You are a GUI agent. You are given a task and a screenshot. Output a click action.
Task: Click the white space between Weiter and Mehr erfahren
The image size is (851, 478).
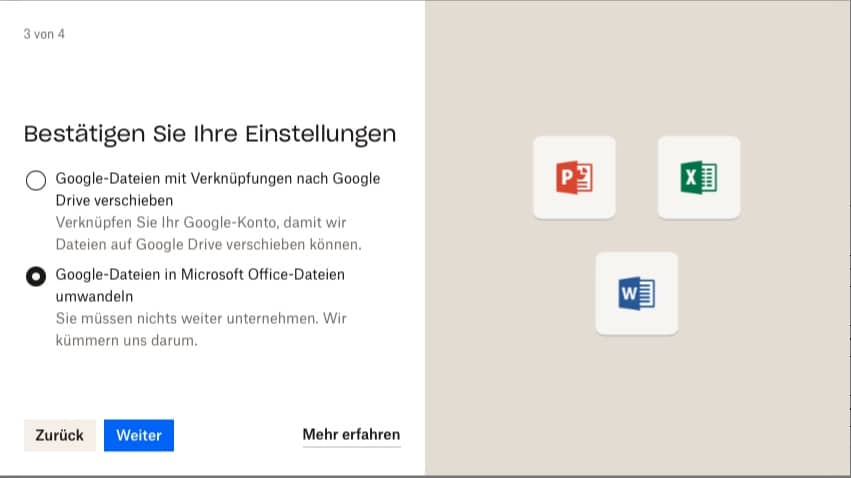point(238,435)
